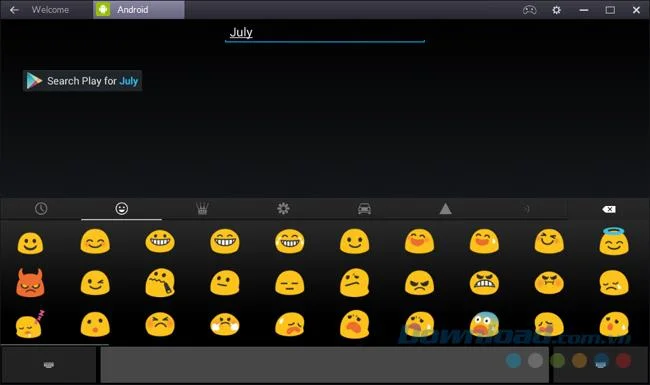Switch to the Welcome tab
This screenshot has height=385, width=650.
coord(50,10)
